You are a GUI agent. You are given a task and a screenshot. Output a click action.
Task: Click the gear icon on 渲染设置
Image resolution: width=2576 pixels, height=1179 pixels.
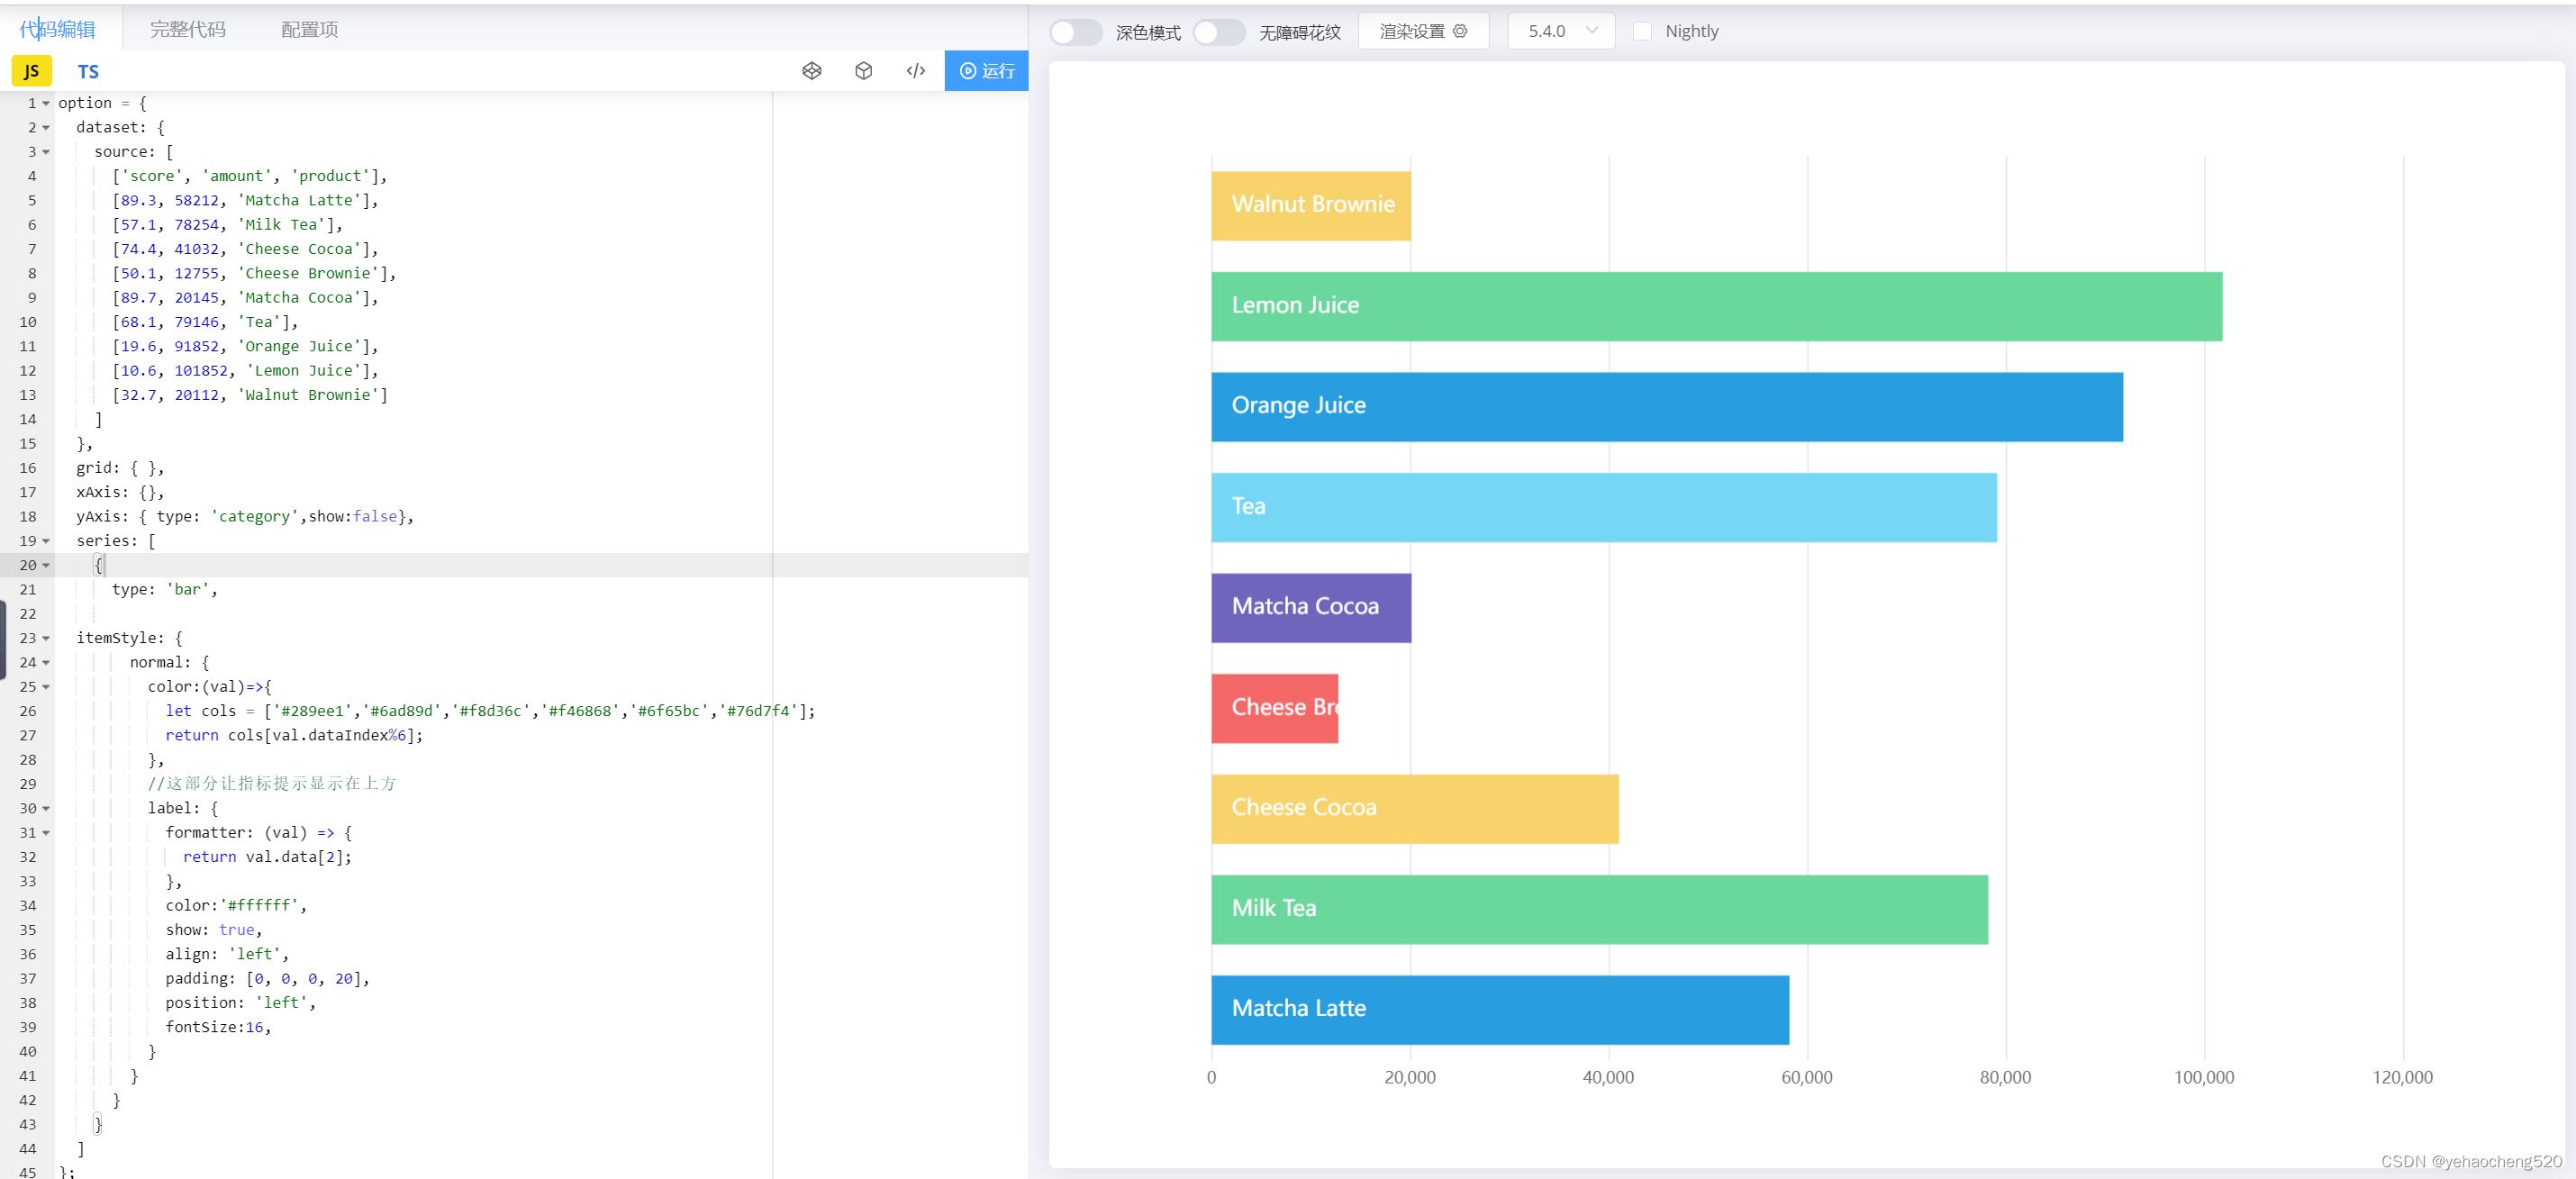tap(1462, 31)
